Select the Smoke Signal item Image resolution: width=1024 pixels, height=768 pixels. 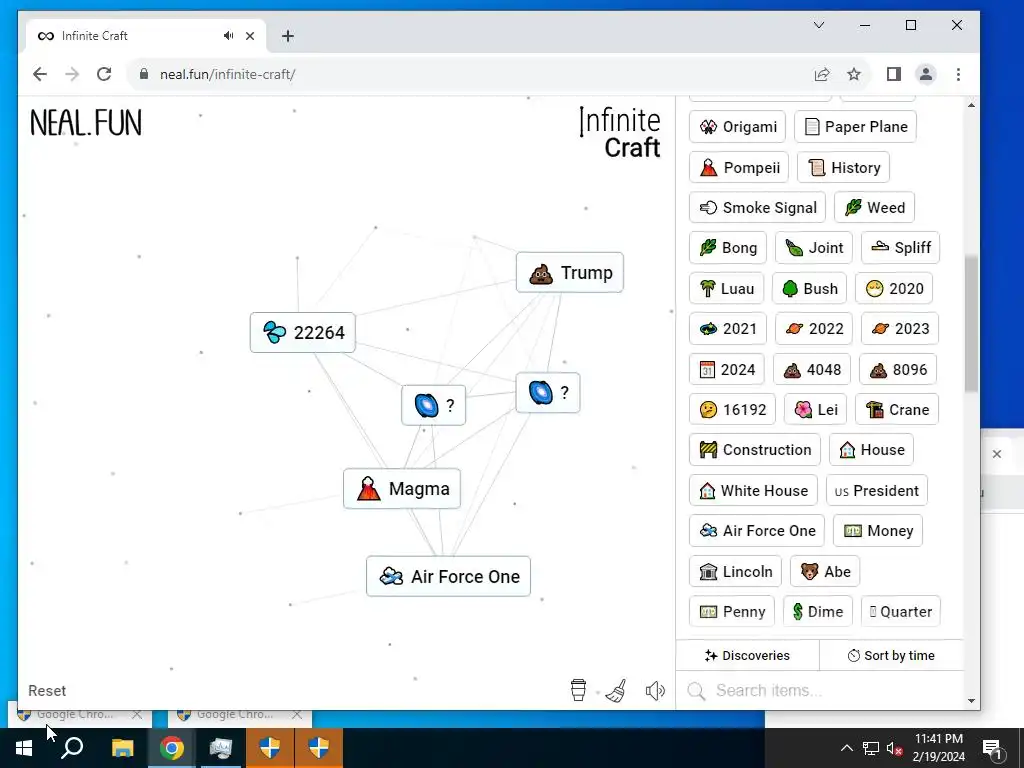click(x=758, y=208)
